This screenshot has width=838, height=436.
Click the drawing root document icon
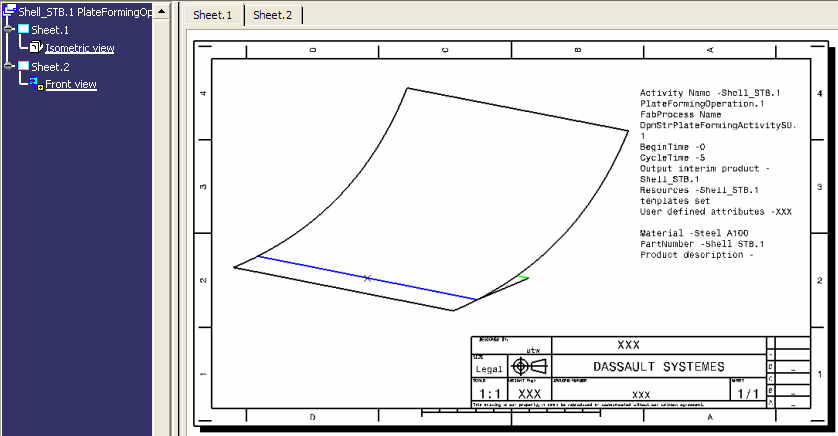tap(9, 11)
